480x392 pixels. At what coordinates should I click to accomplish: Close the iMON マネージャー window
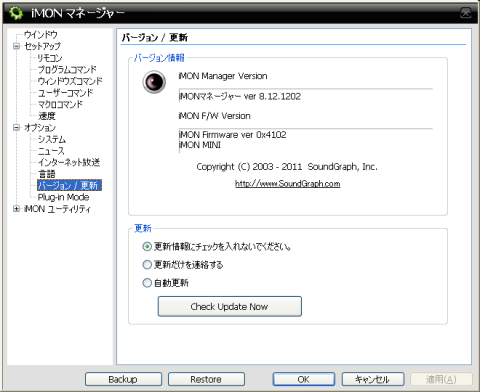tap(466, 13)
